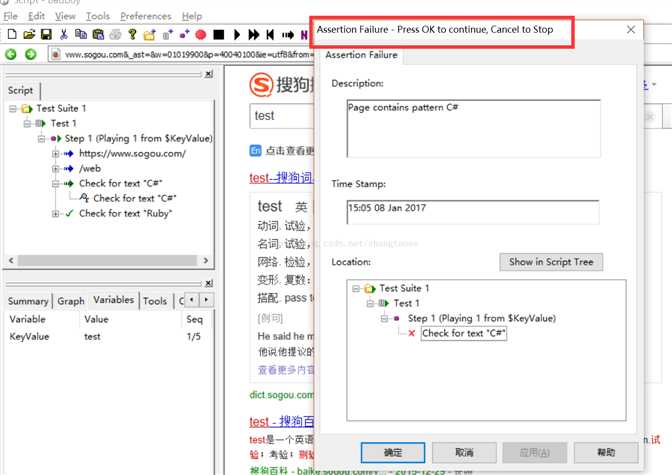Screen dimensions: 672x475
Task: Cut selection using the scissors icon
Action: click(64, 34)
